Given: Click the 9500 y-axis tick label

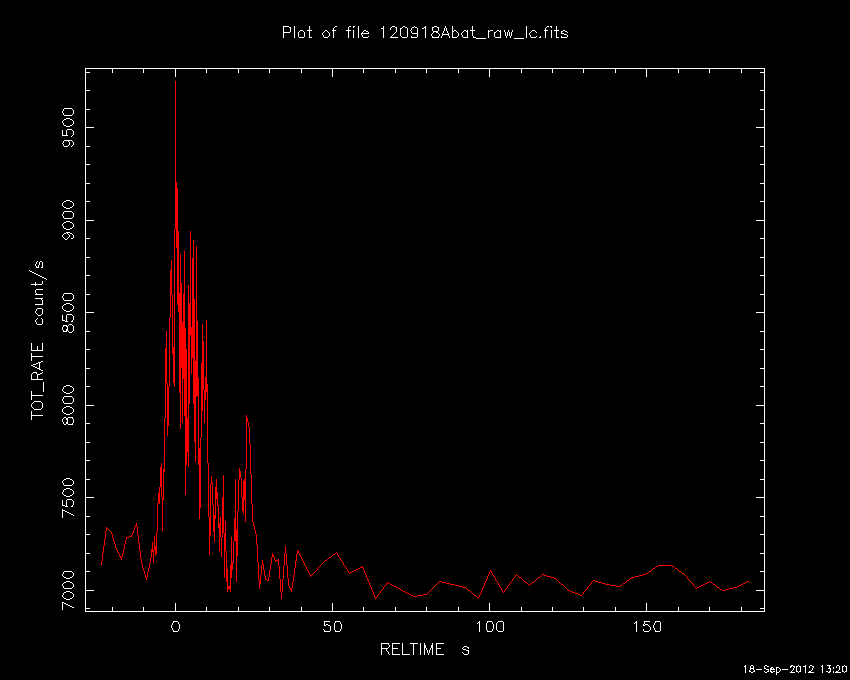Looking at the screenshot, I should click(x=69, y=127).
